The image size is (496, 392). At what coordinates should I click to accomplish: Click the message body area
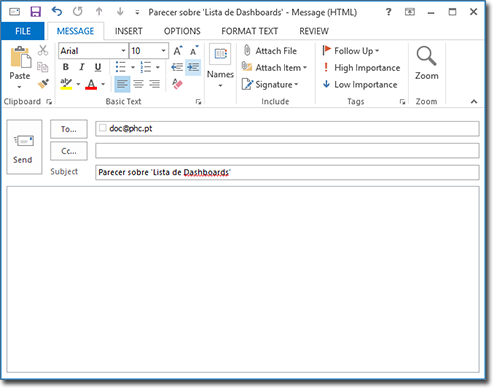(x=243, y=279)
